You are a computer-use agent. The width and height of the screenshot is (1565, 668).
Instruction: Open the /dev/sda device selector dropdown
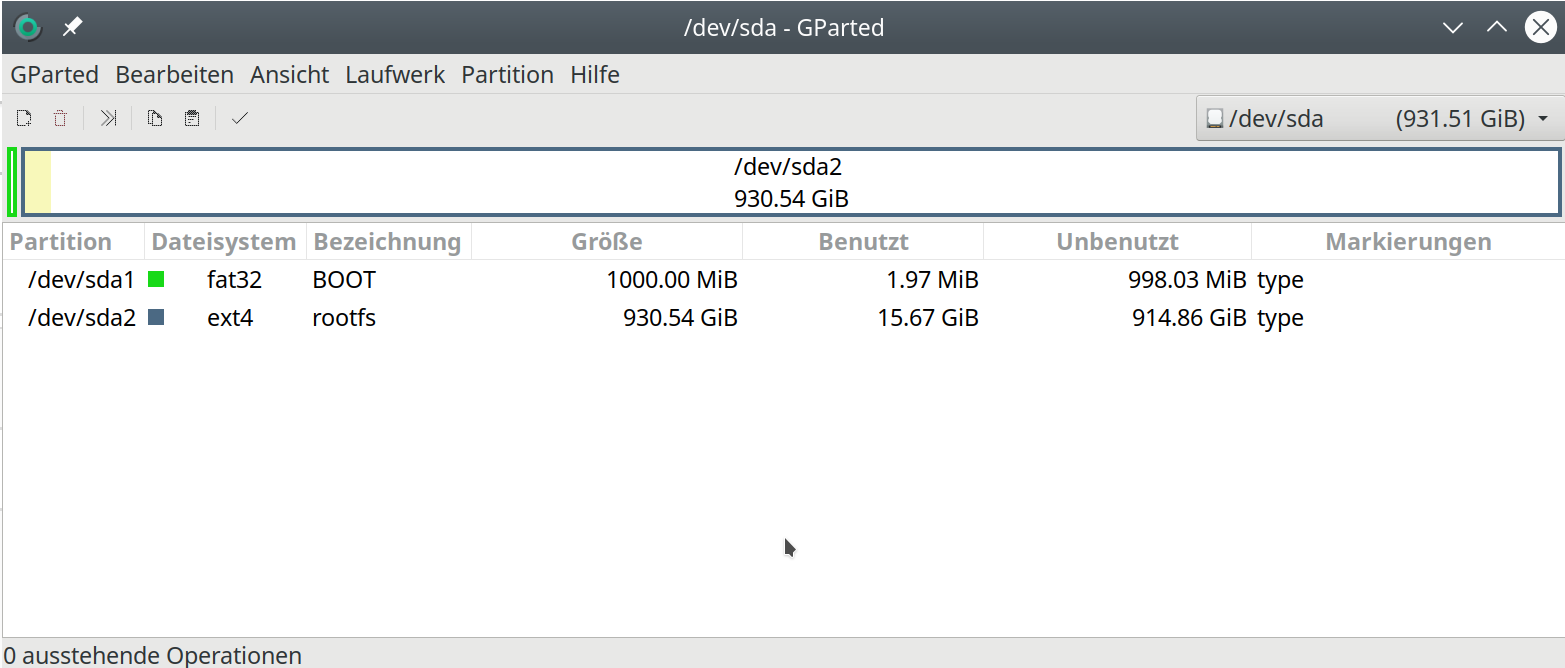[x=1378, y=119]
